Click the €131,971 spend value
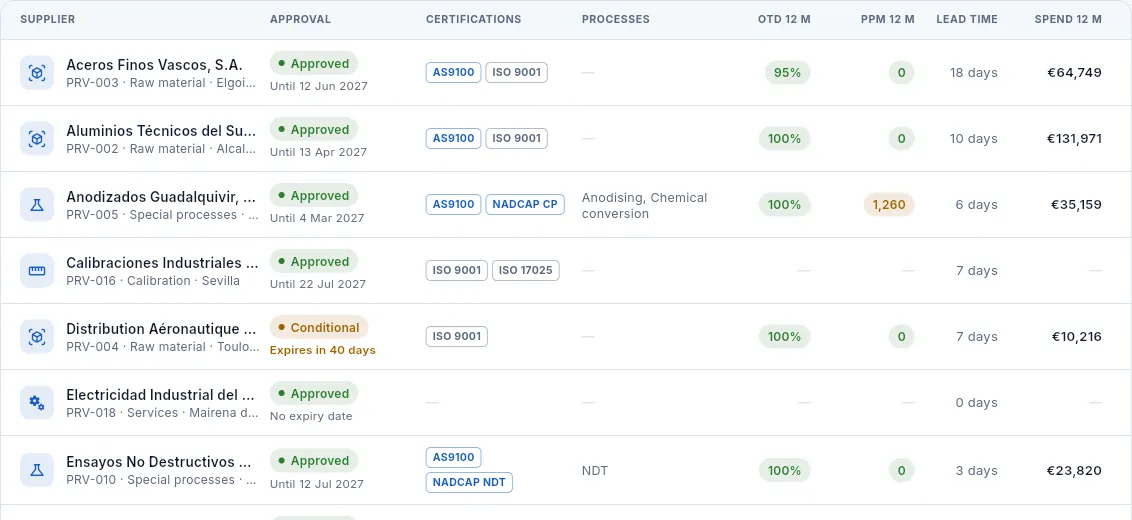This screenshot has height=520, width=1132. pos(1074,139)
